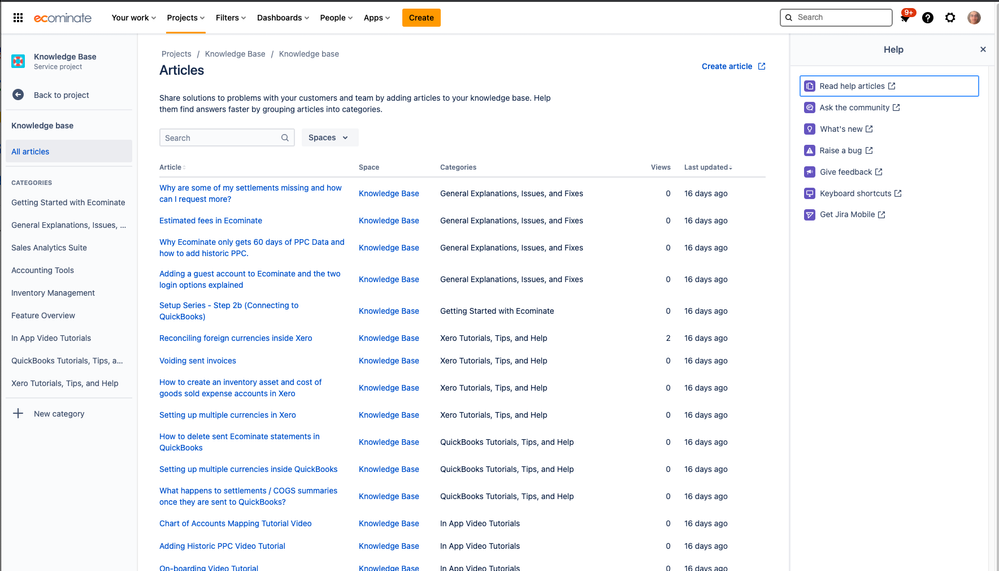Sort by the Article column header

[171, 168]
